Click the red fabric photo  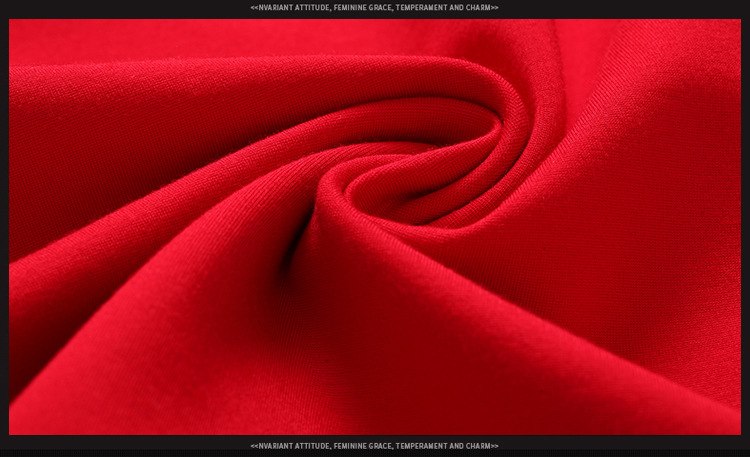pos(374,227)
